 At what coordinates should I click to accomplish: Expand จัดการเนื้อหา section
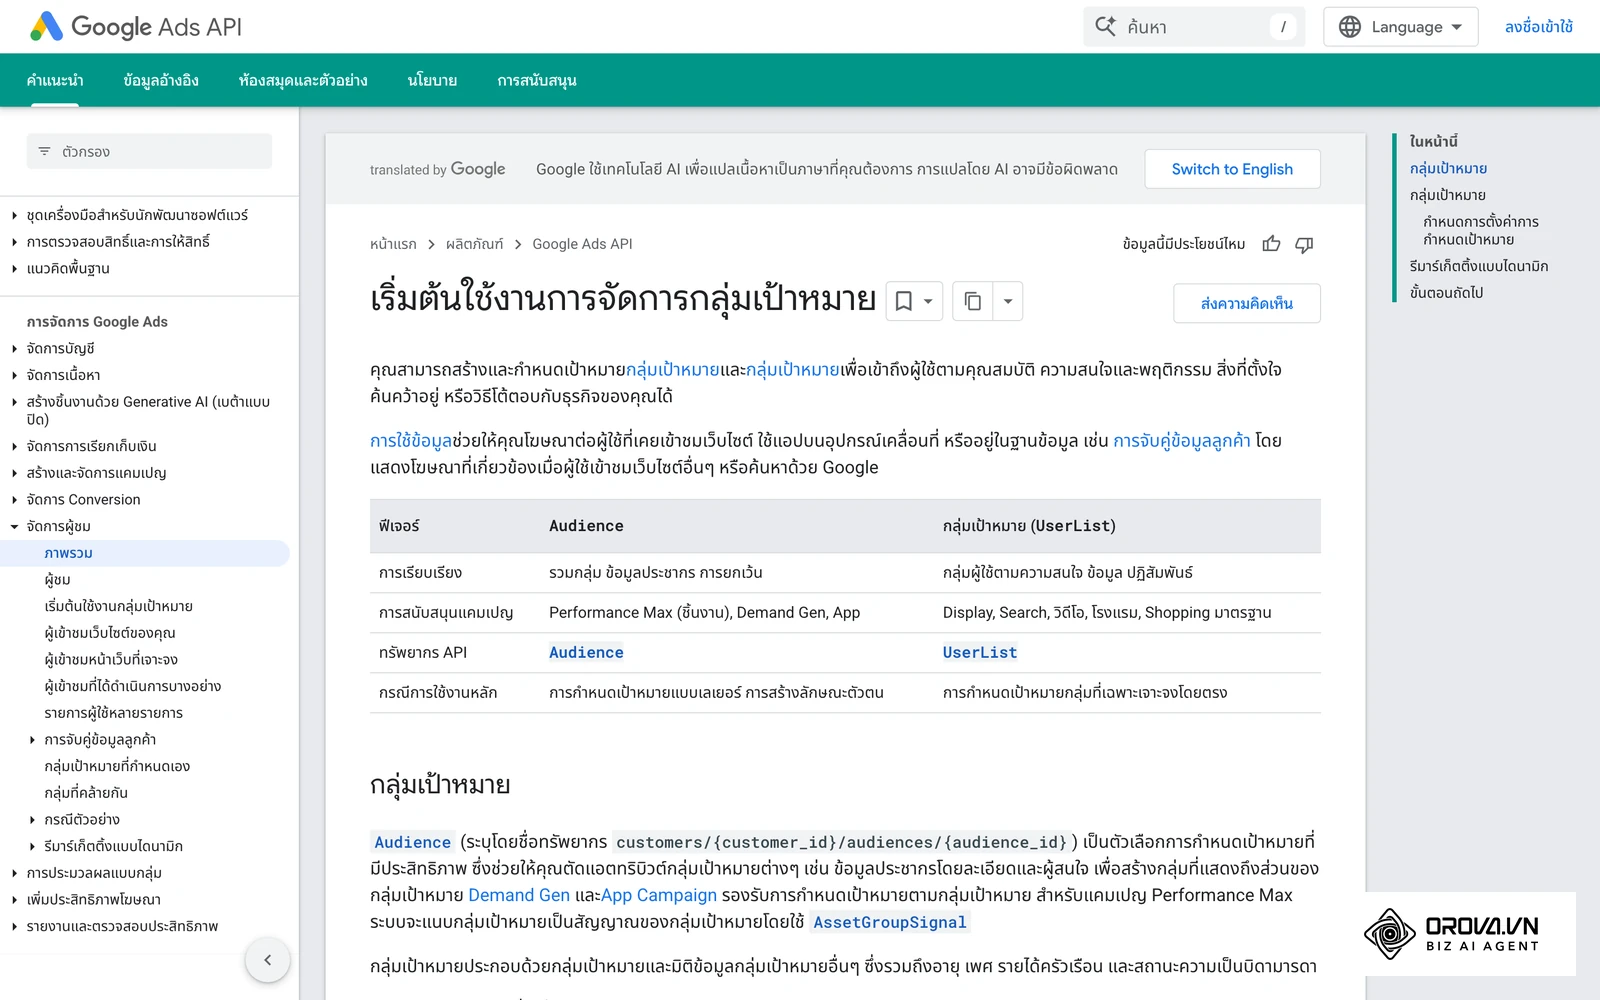click(14, 376)
